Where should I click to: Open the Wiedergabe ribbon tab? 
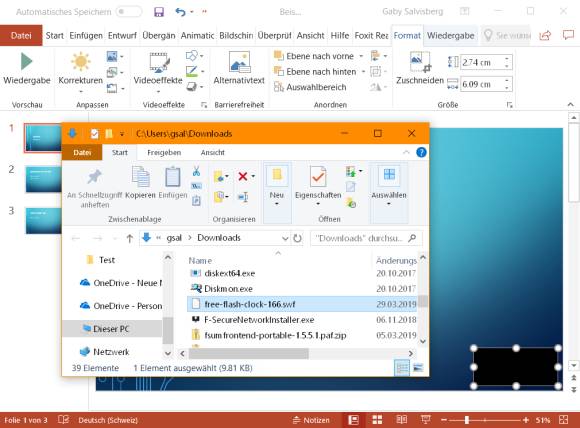click(451, 36)
